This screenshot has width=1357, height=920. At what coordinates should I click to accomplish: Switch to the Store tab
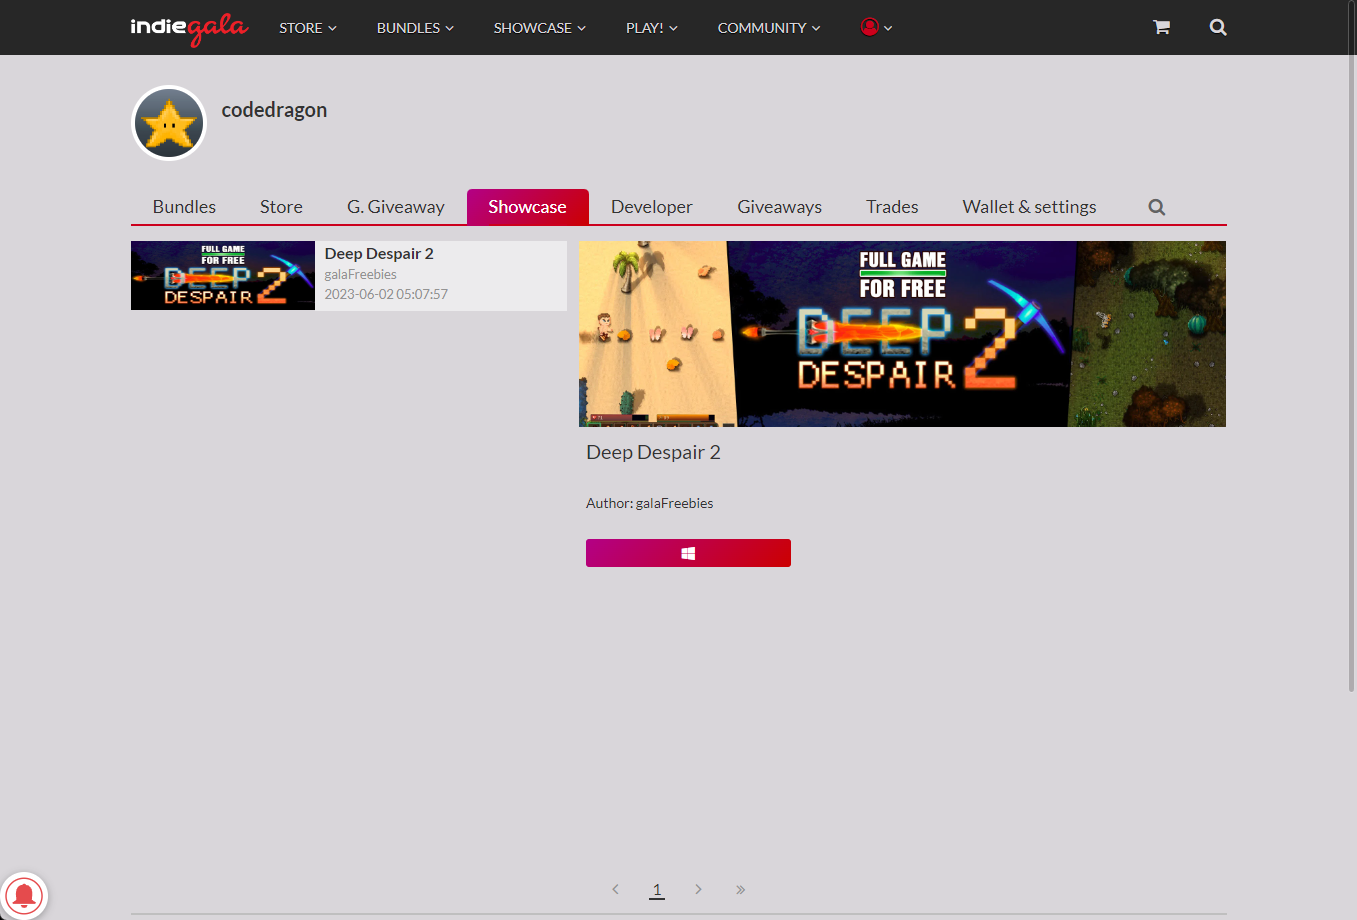click(x=281, y=207)
